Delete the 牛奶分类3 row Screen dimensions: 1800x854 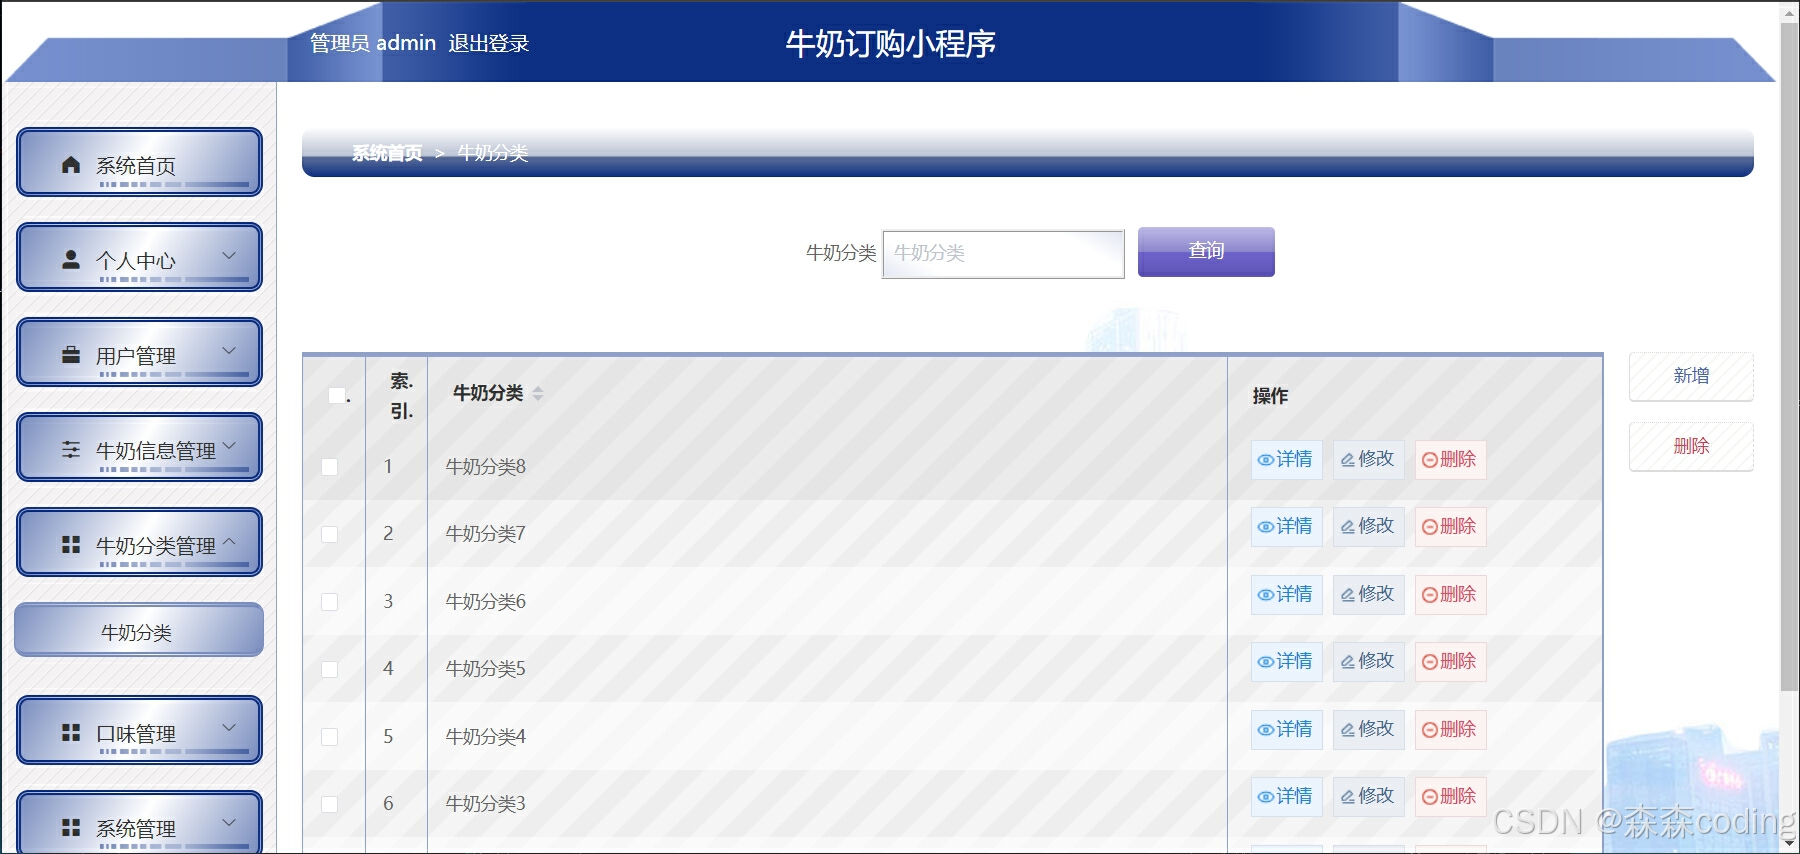pos(1450,796)
